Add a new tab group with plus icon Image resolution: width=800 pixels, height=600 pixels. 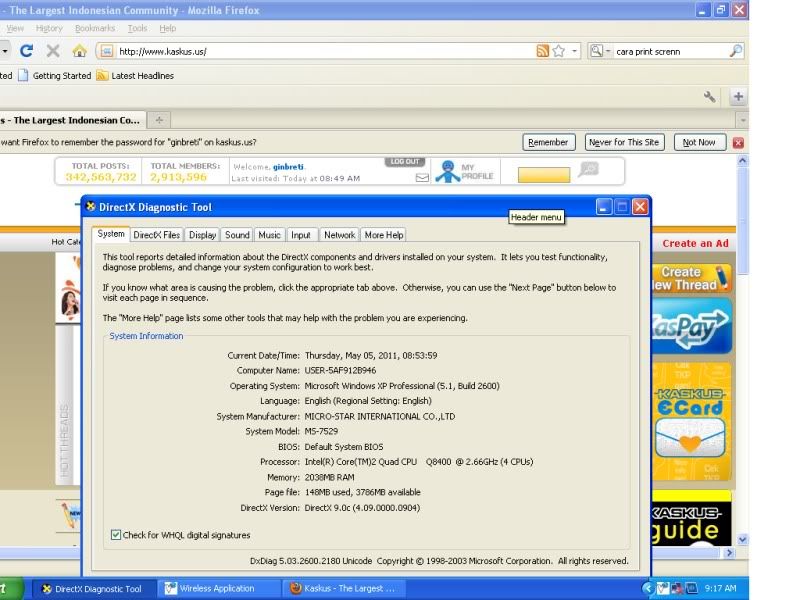coord(738,96)
